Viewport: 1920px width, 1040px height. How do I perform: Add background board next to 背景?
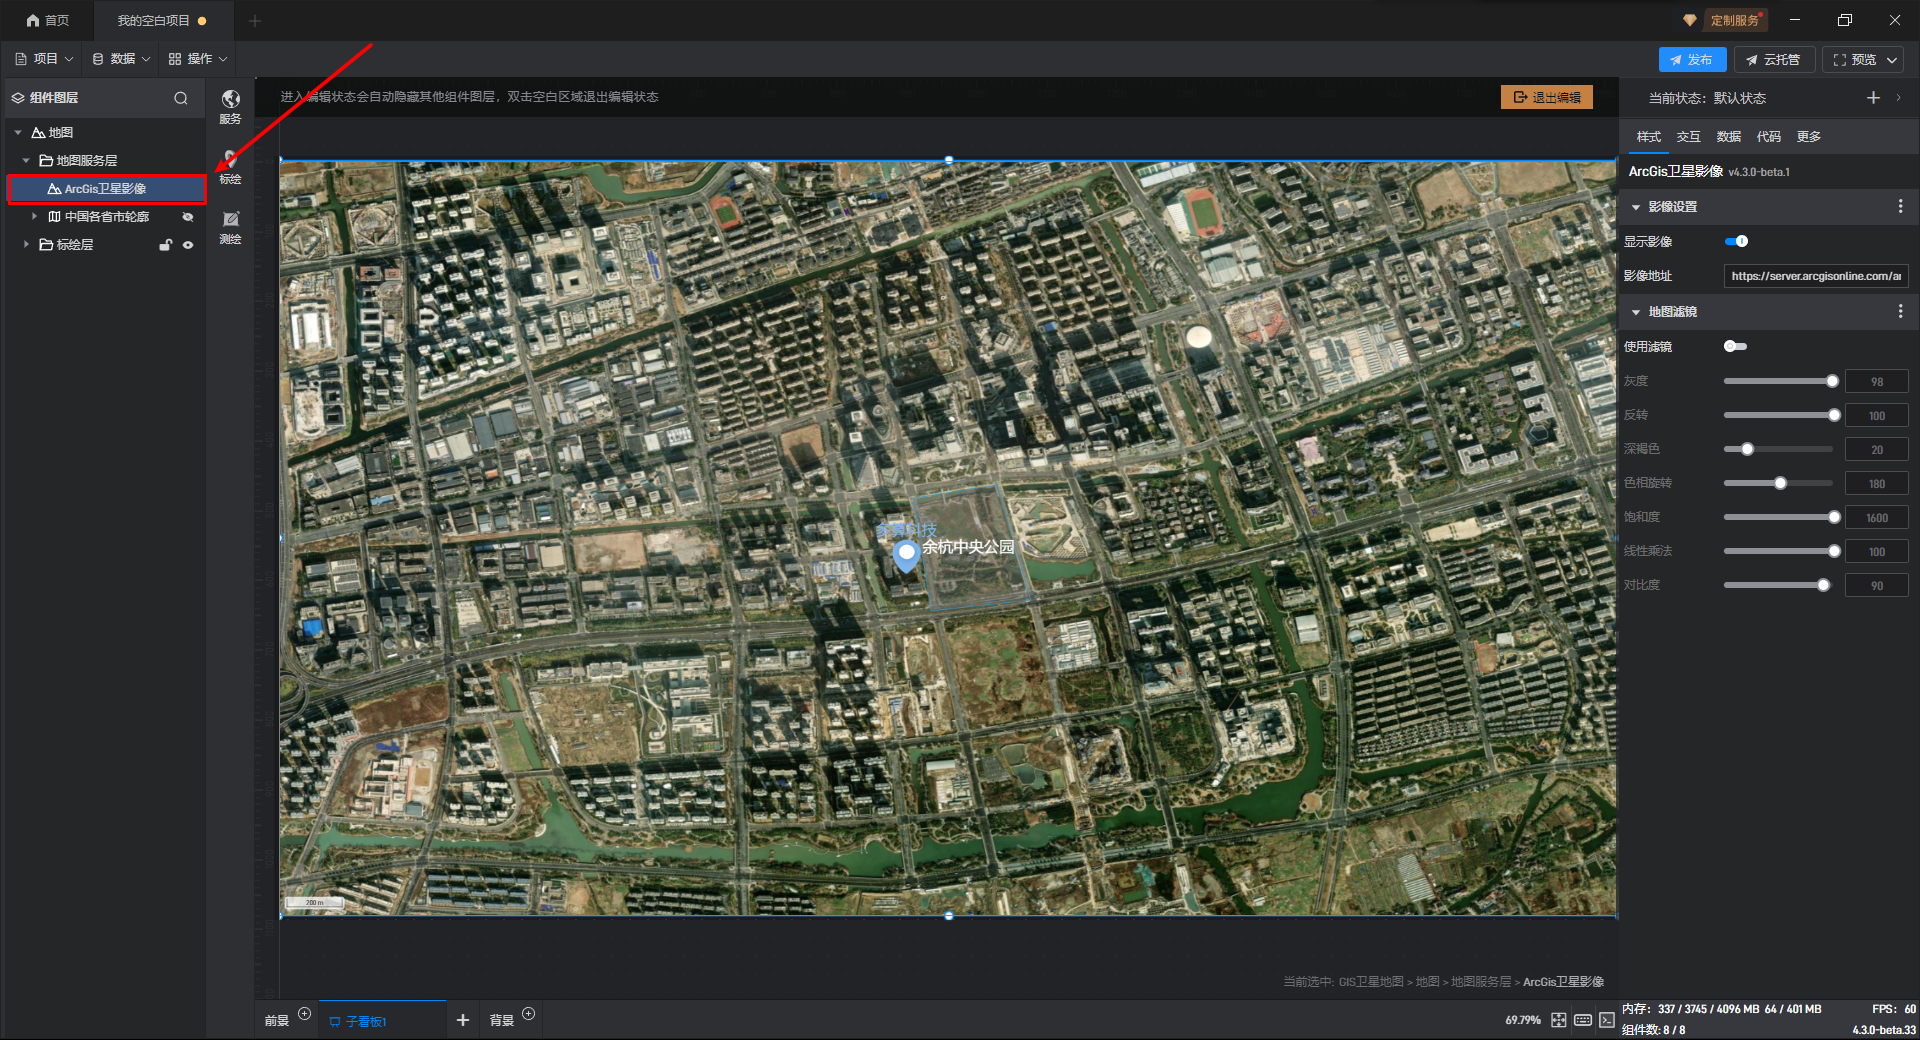coord(529,1014)
